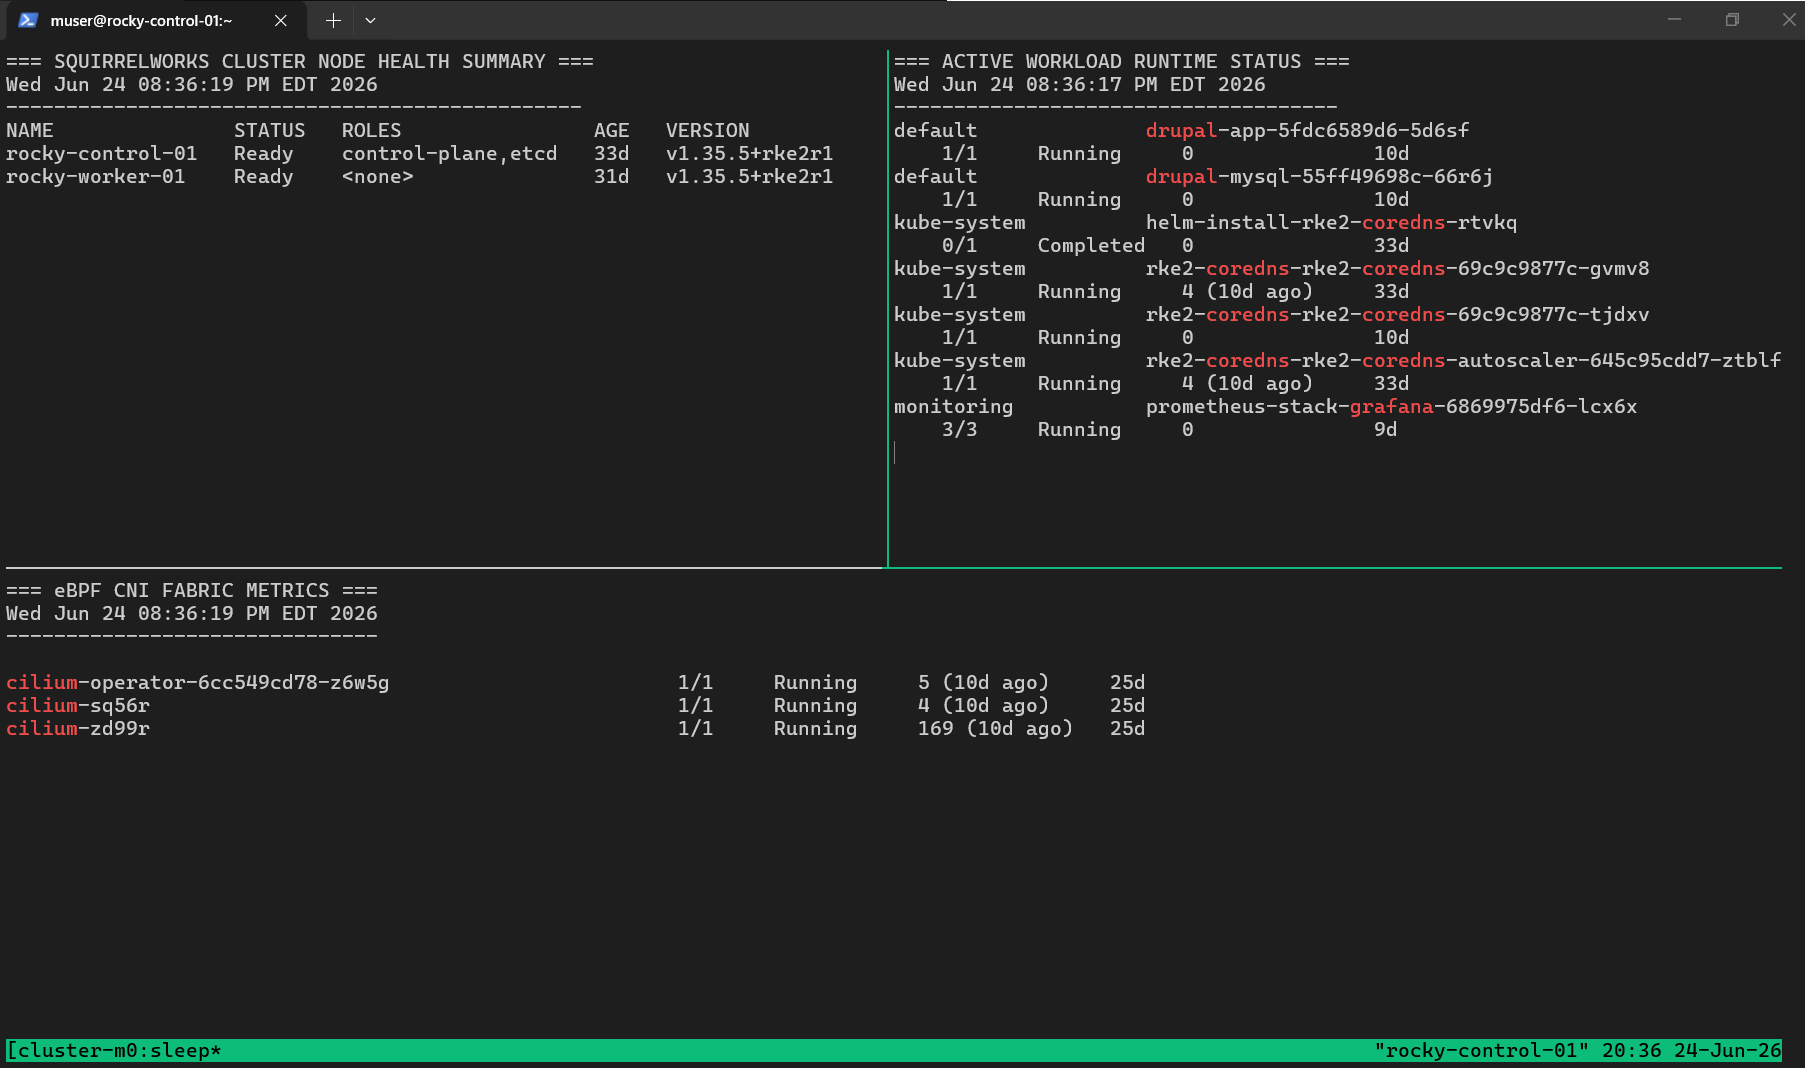Click the eBPF CNI FABRIC METRICS heading
Image resolution: width=1805 pixels, height=1068 pixels.
tap(192, 591)
